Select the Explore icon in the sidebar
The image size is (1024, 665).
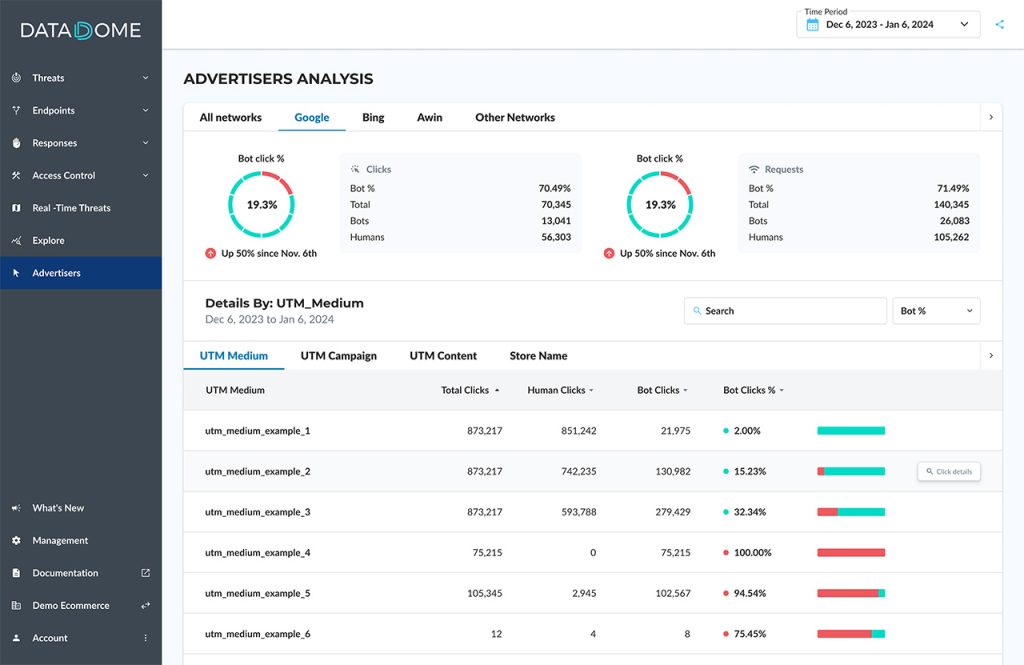coord(17,240)
